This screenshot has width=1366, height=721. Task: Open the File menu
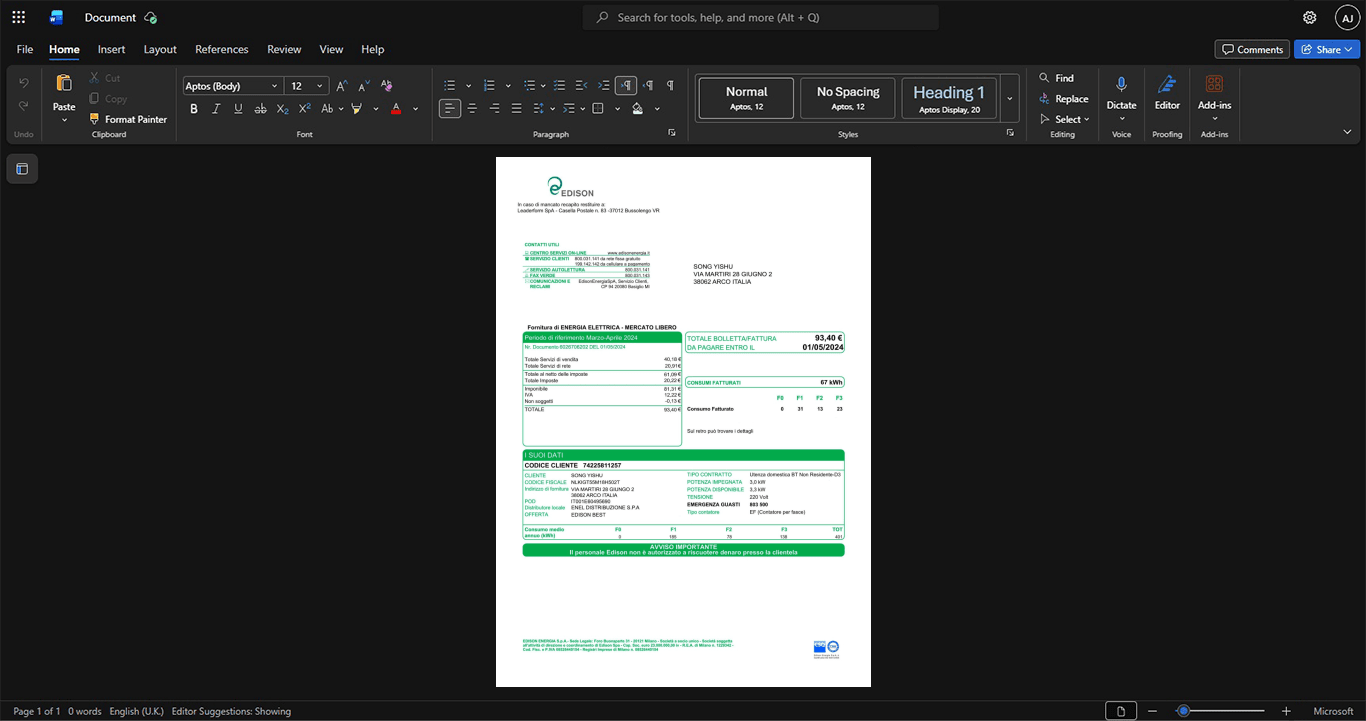(25, 49)
